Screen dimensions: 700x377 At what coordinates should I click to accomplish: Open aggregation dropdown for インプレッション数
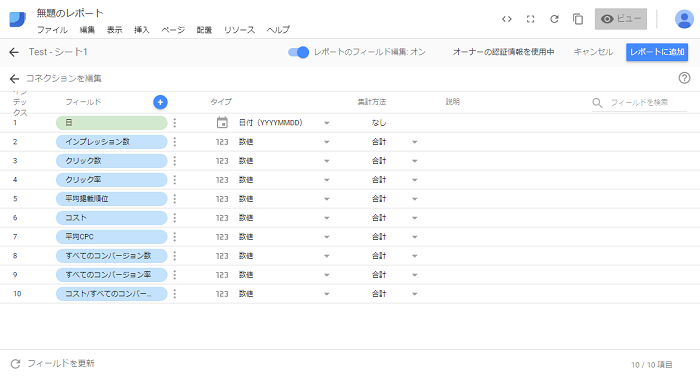pos(415,142)
